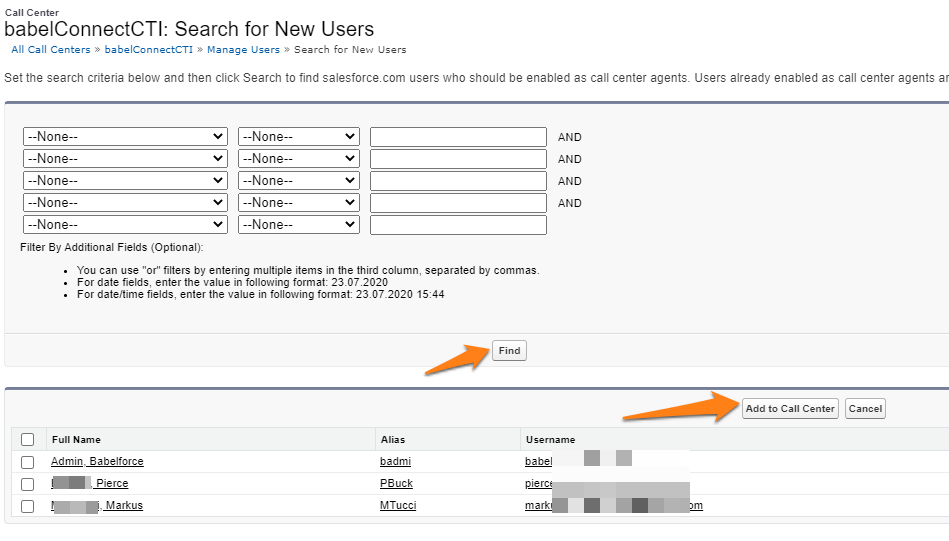Click the first row filter value field
Image resolution: width=949 pixels, height=541 pixels.
[458, 137]
